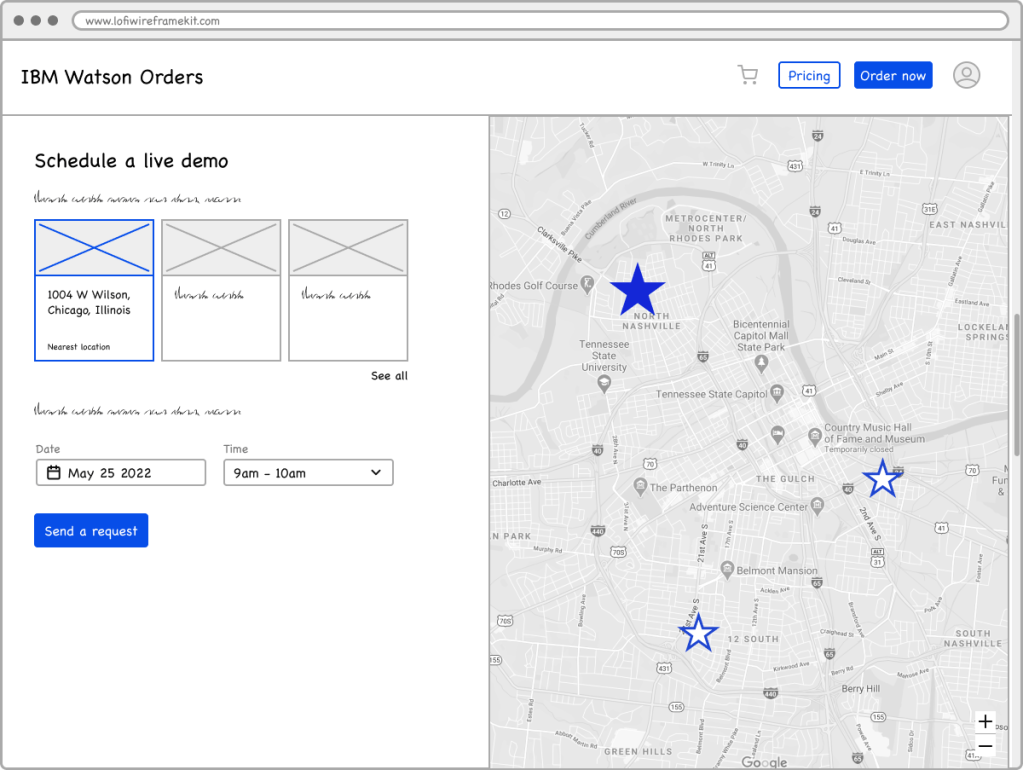Zoom out on the map with minus
This screenshot has width=1023, height=770.
click(985, 746)
